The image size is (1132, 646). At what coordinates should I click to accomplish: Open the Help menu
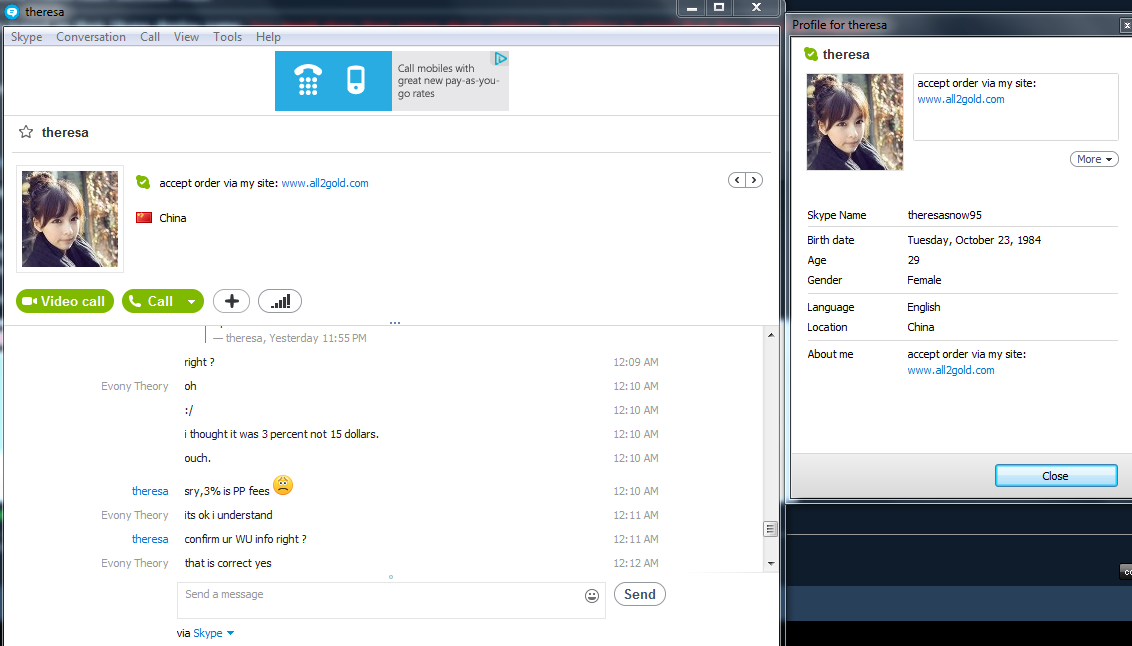[x=268, y=37]
